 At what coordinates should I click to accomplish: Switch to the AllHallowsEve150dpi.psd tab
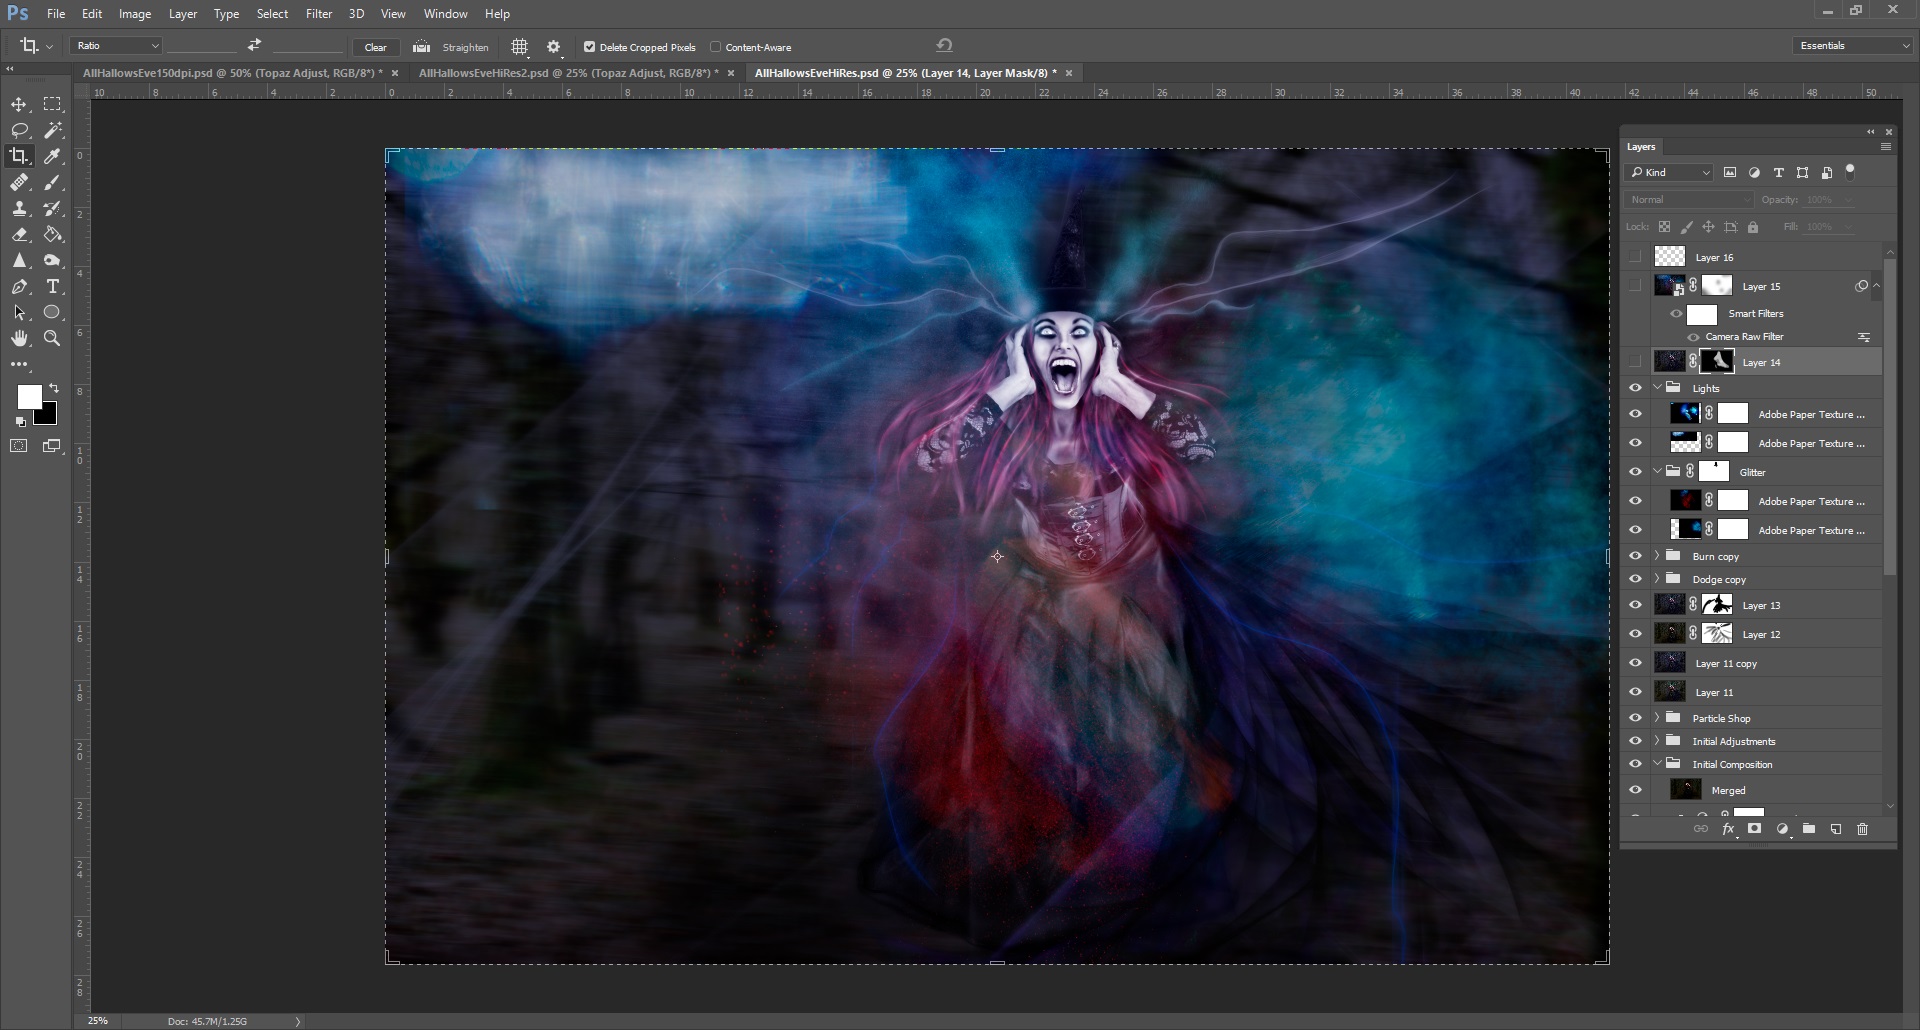tap(230, 72)
